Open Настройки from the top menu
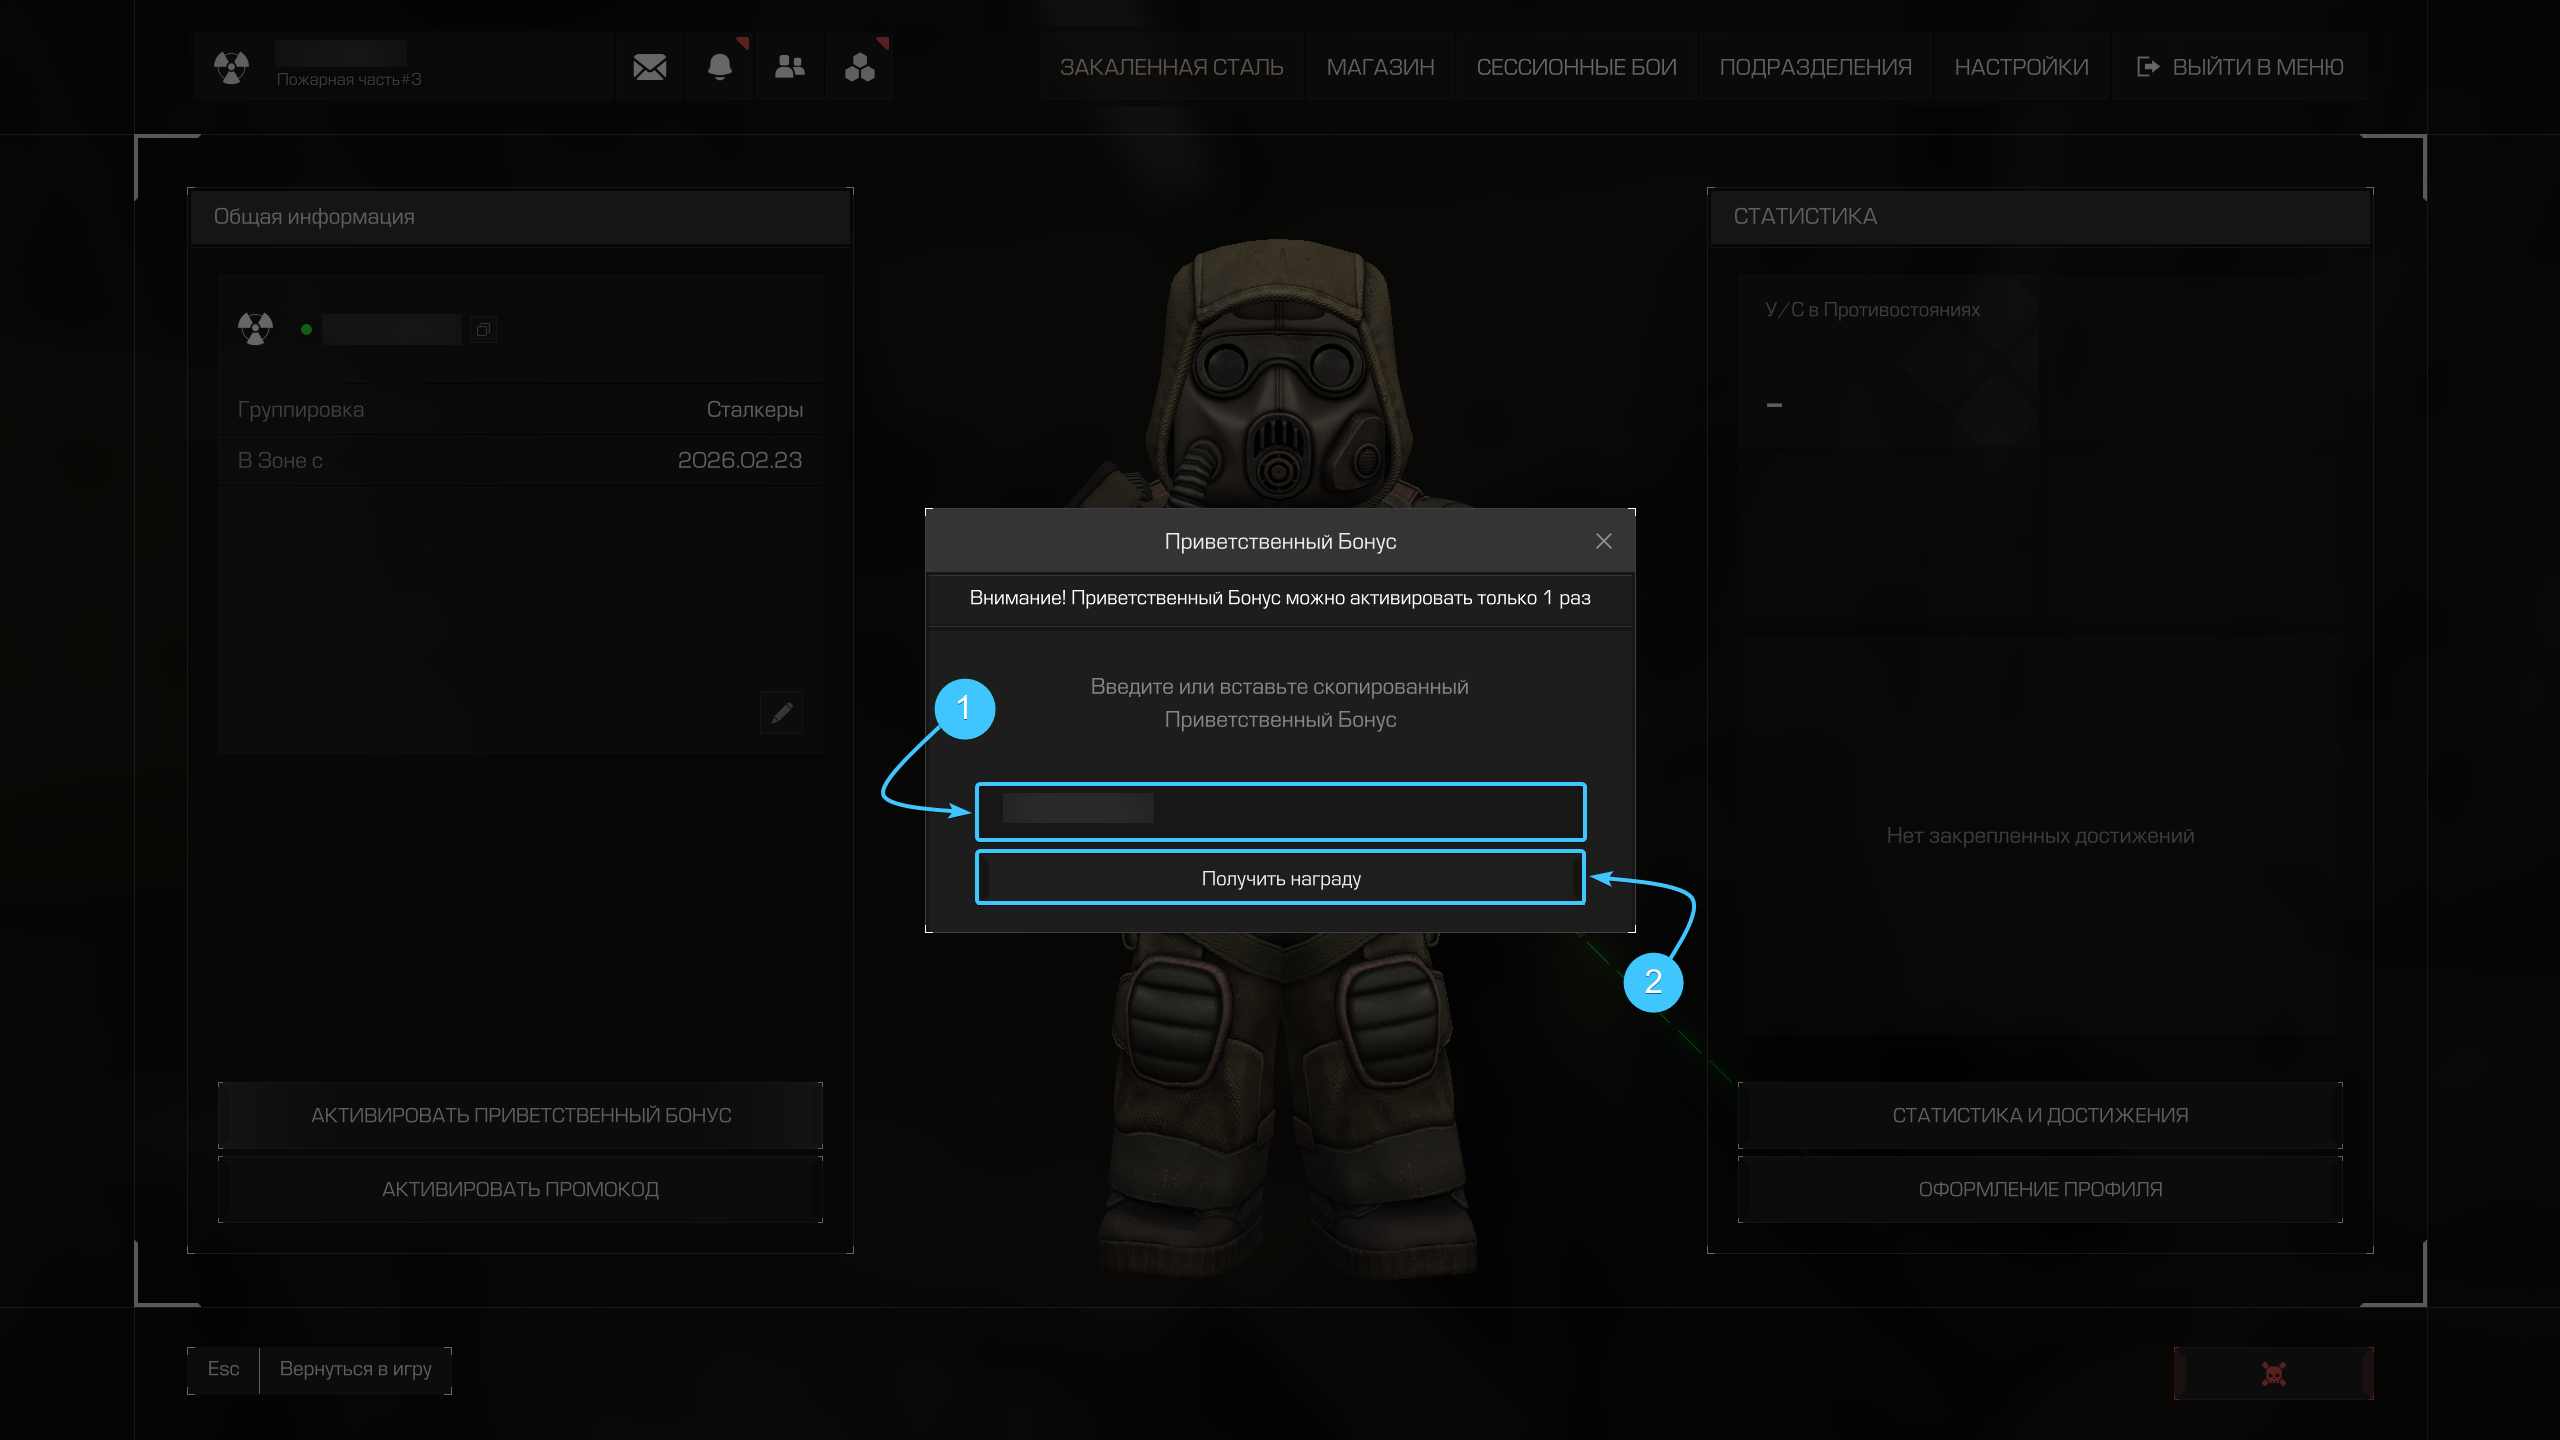2560x1440 pixels. [x=2021, y=67]
